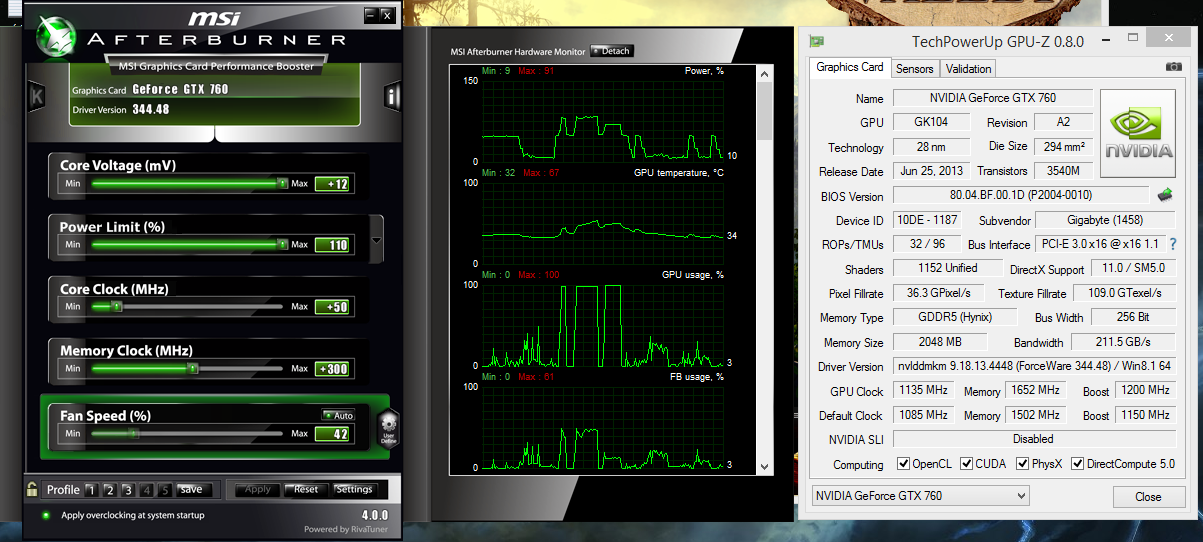This screenshot has width=1203, height=542.
Task: Click Bus Interface question mark icon
Action: [1173, 244]
